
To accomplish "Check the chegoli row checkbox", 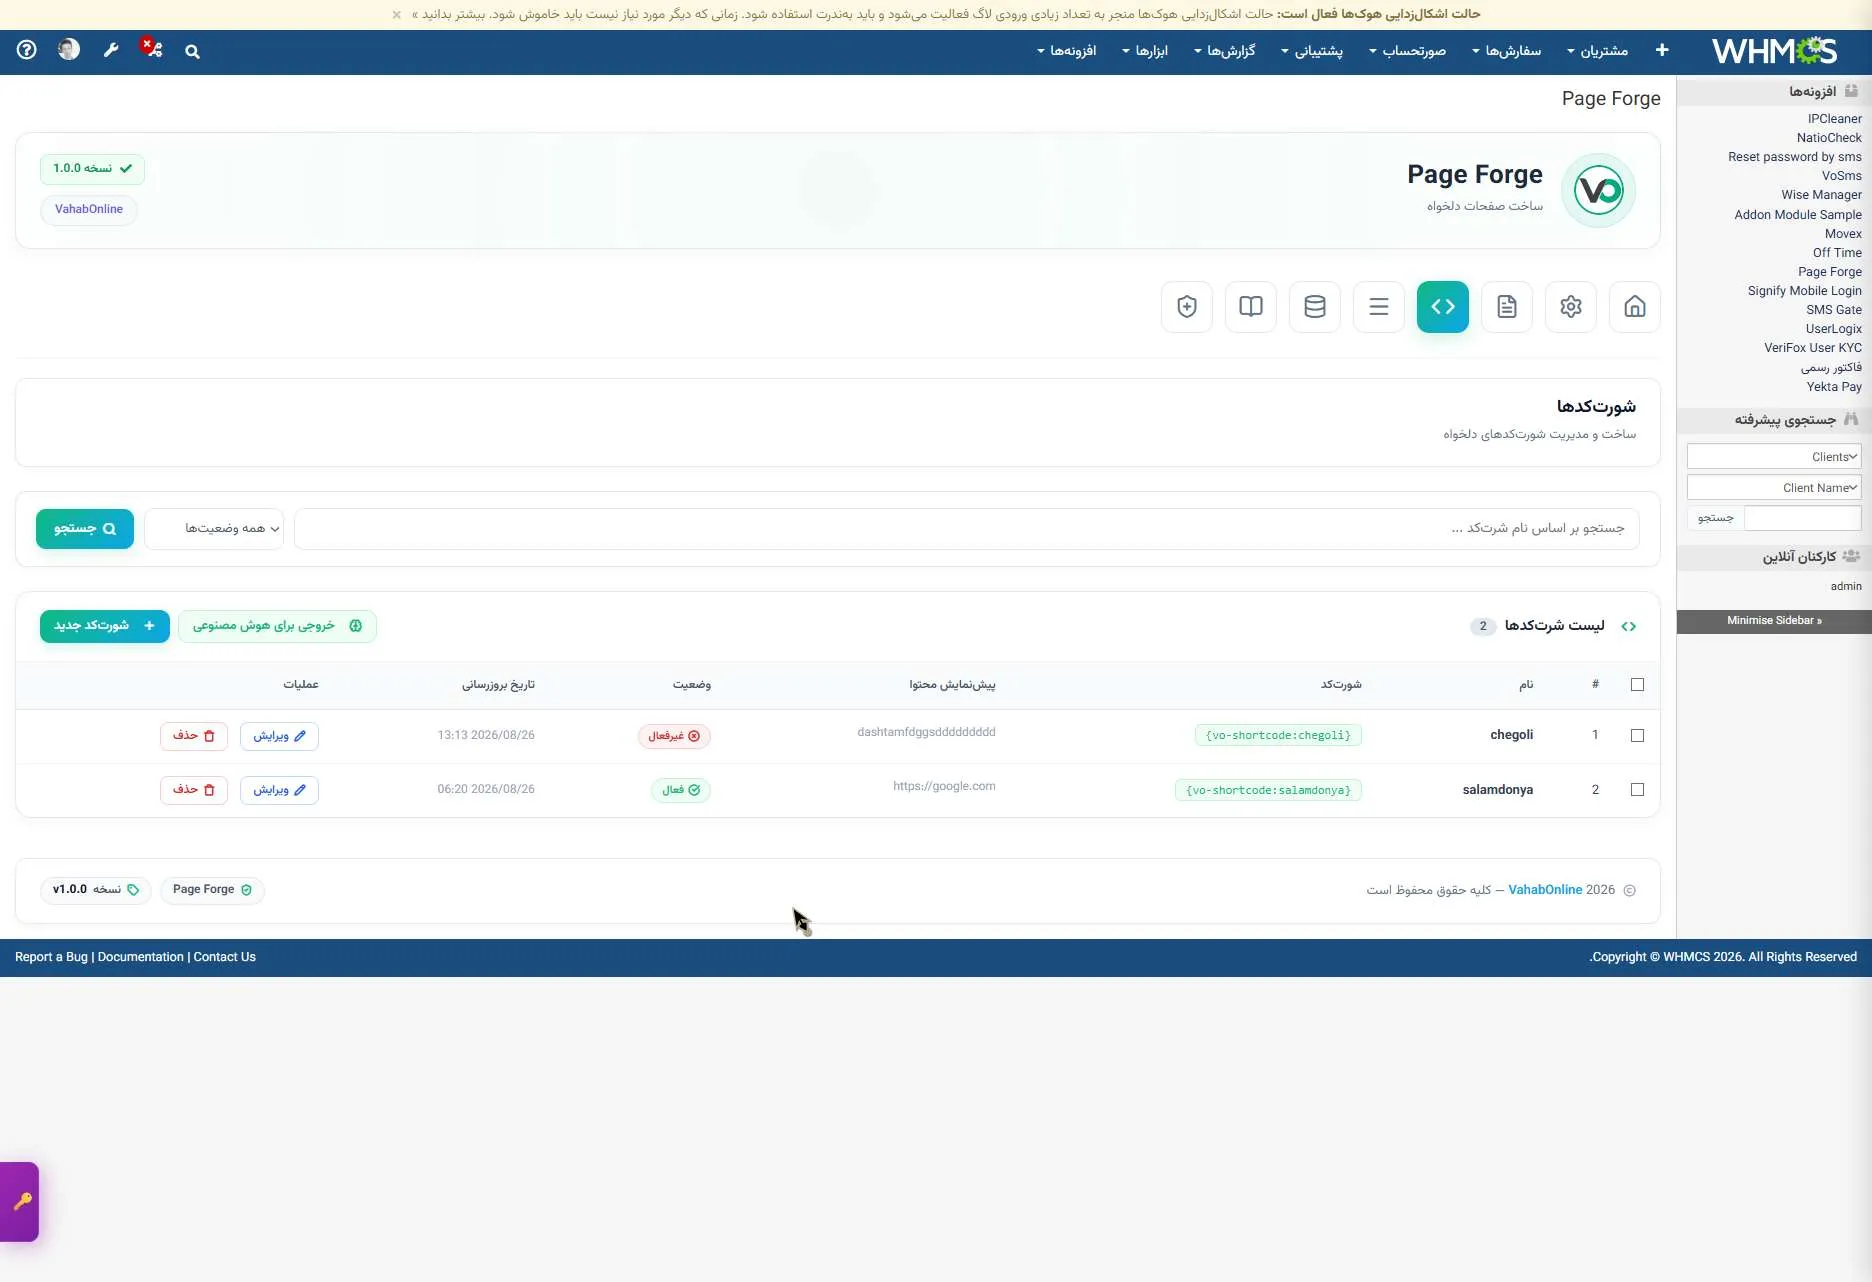I will point(1637,736).
